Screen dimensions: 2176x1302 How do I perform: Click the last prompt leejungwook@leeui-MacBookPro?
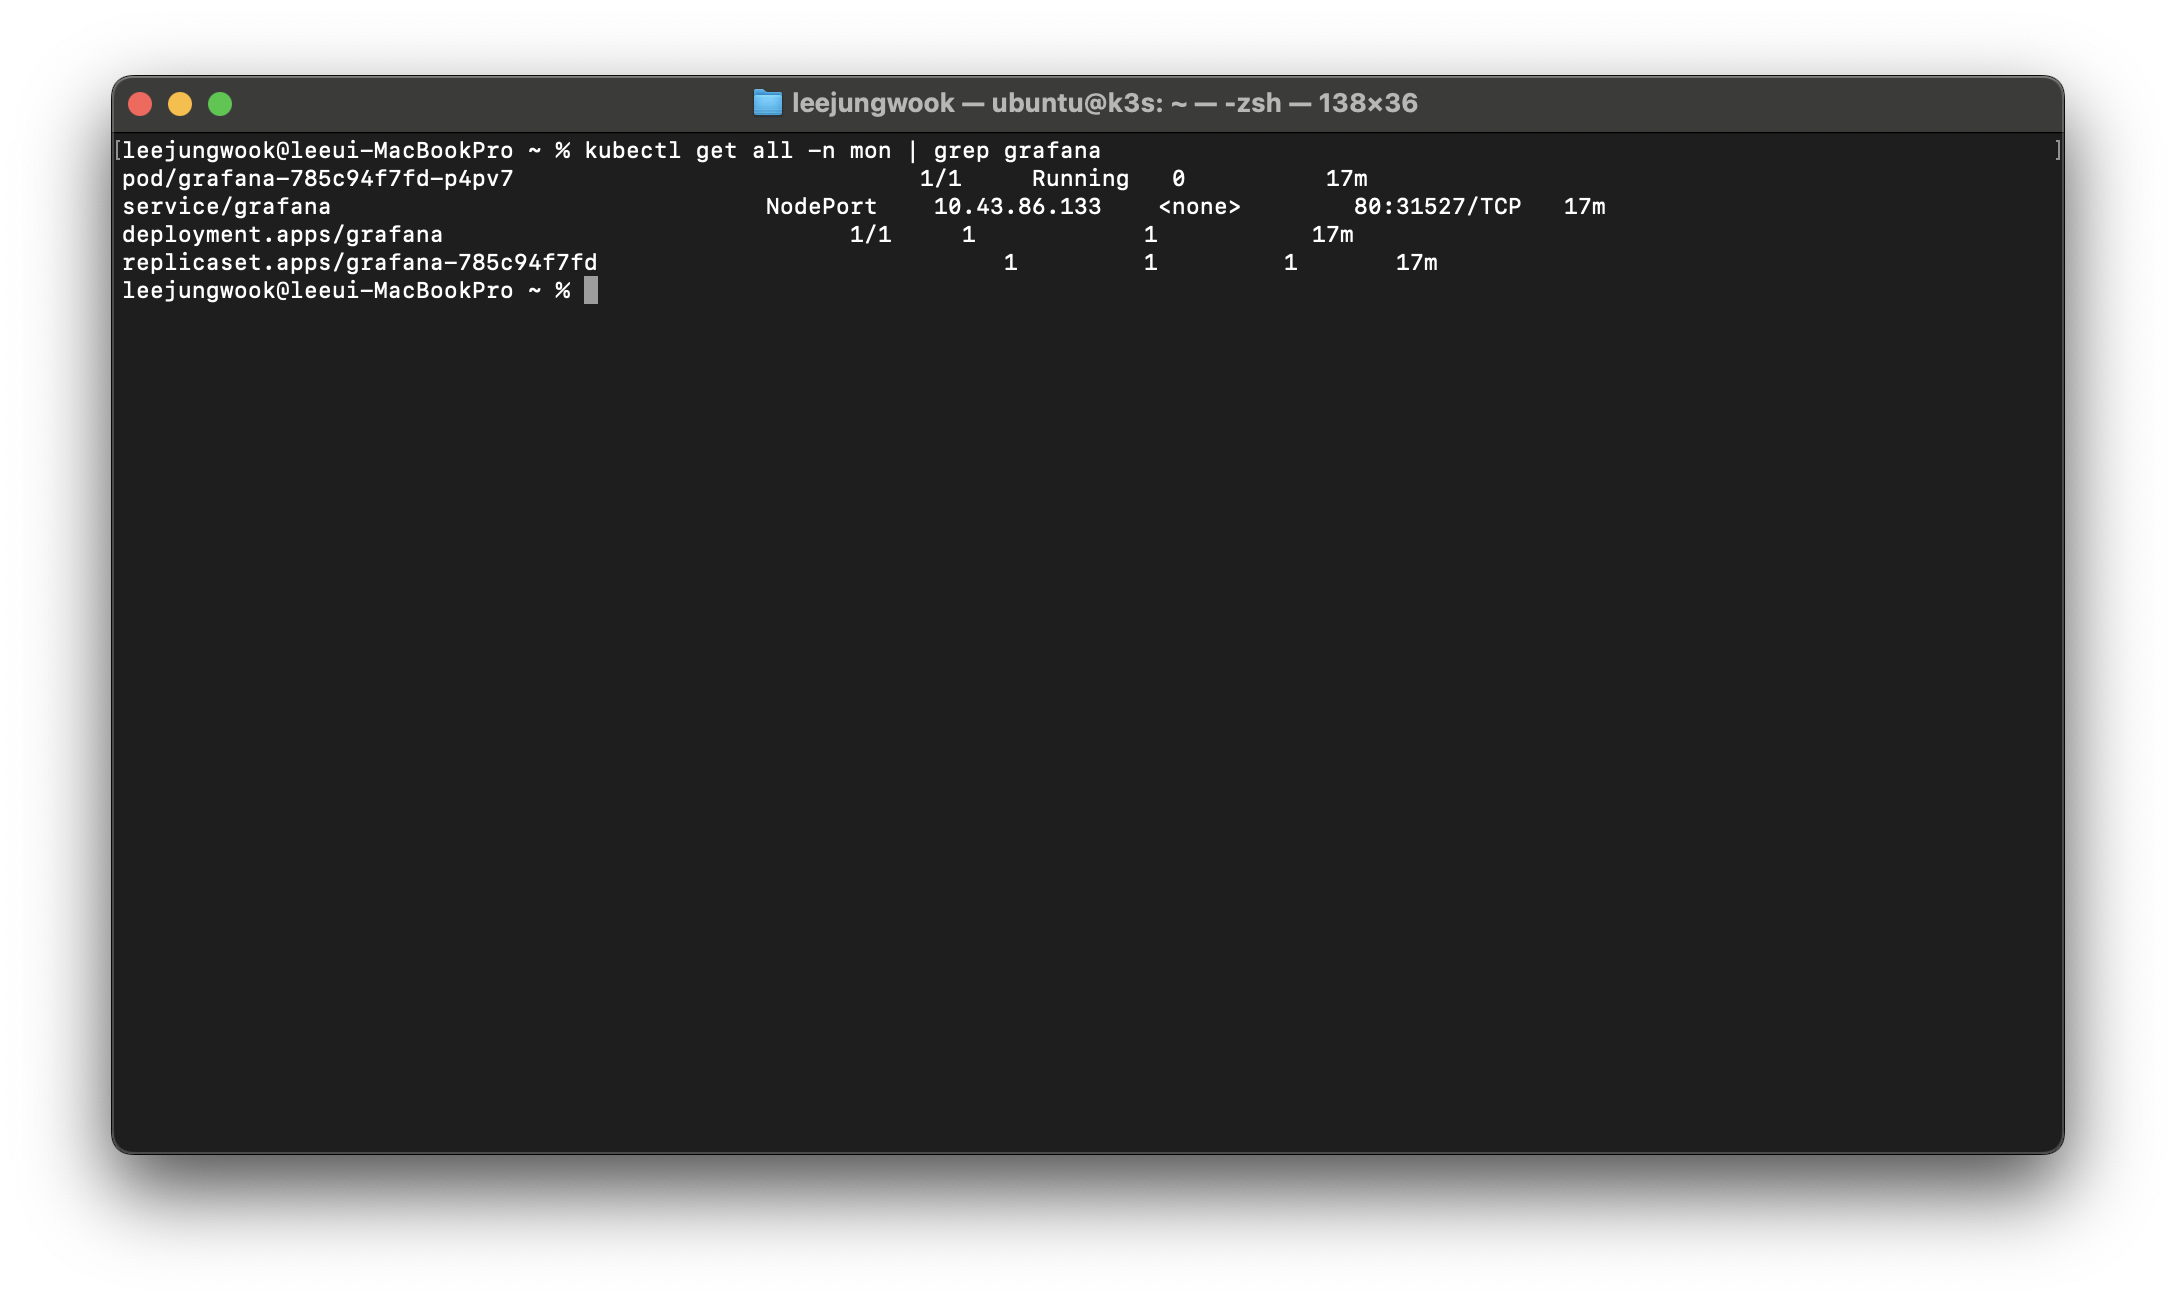(318, 291)
